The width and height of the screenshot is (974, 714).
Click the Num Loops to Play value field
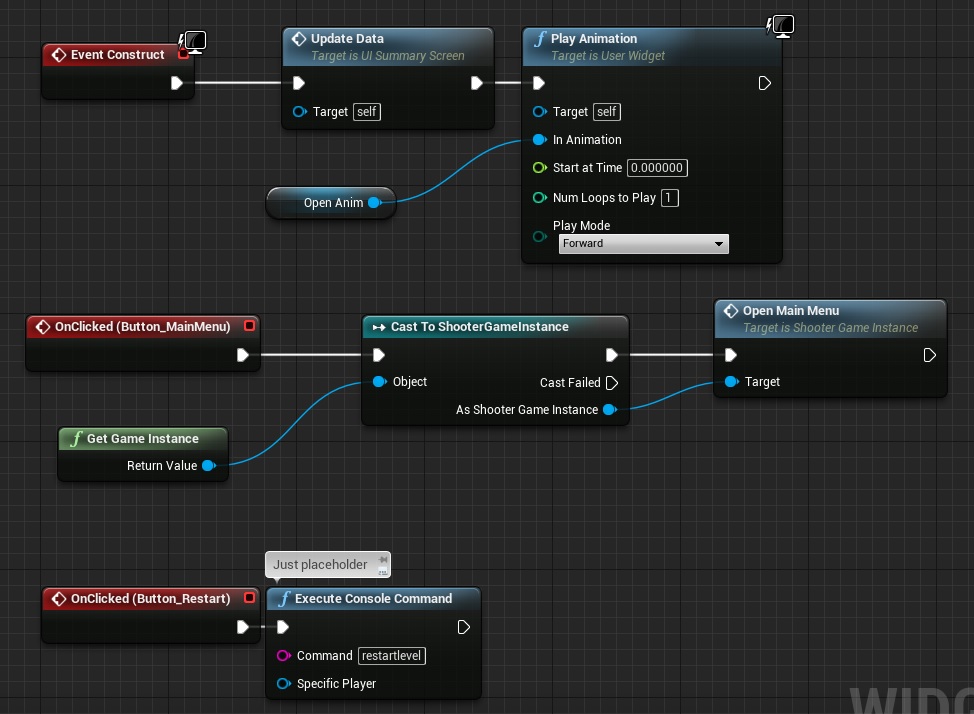pyautogui.click(x=670, y=198)
